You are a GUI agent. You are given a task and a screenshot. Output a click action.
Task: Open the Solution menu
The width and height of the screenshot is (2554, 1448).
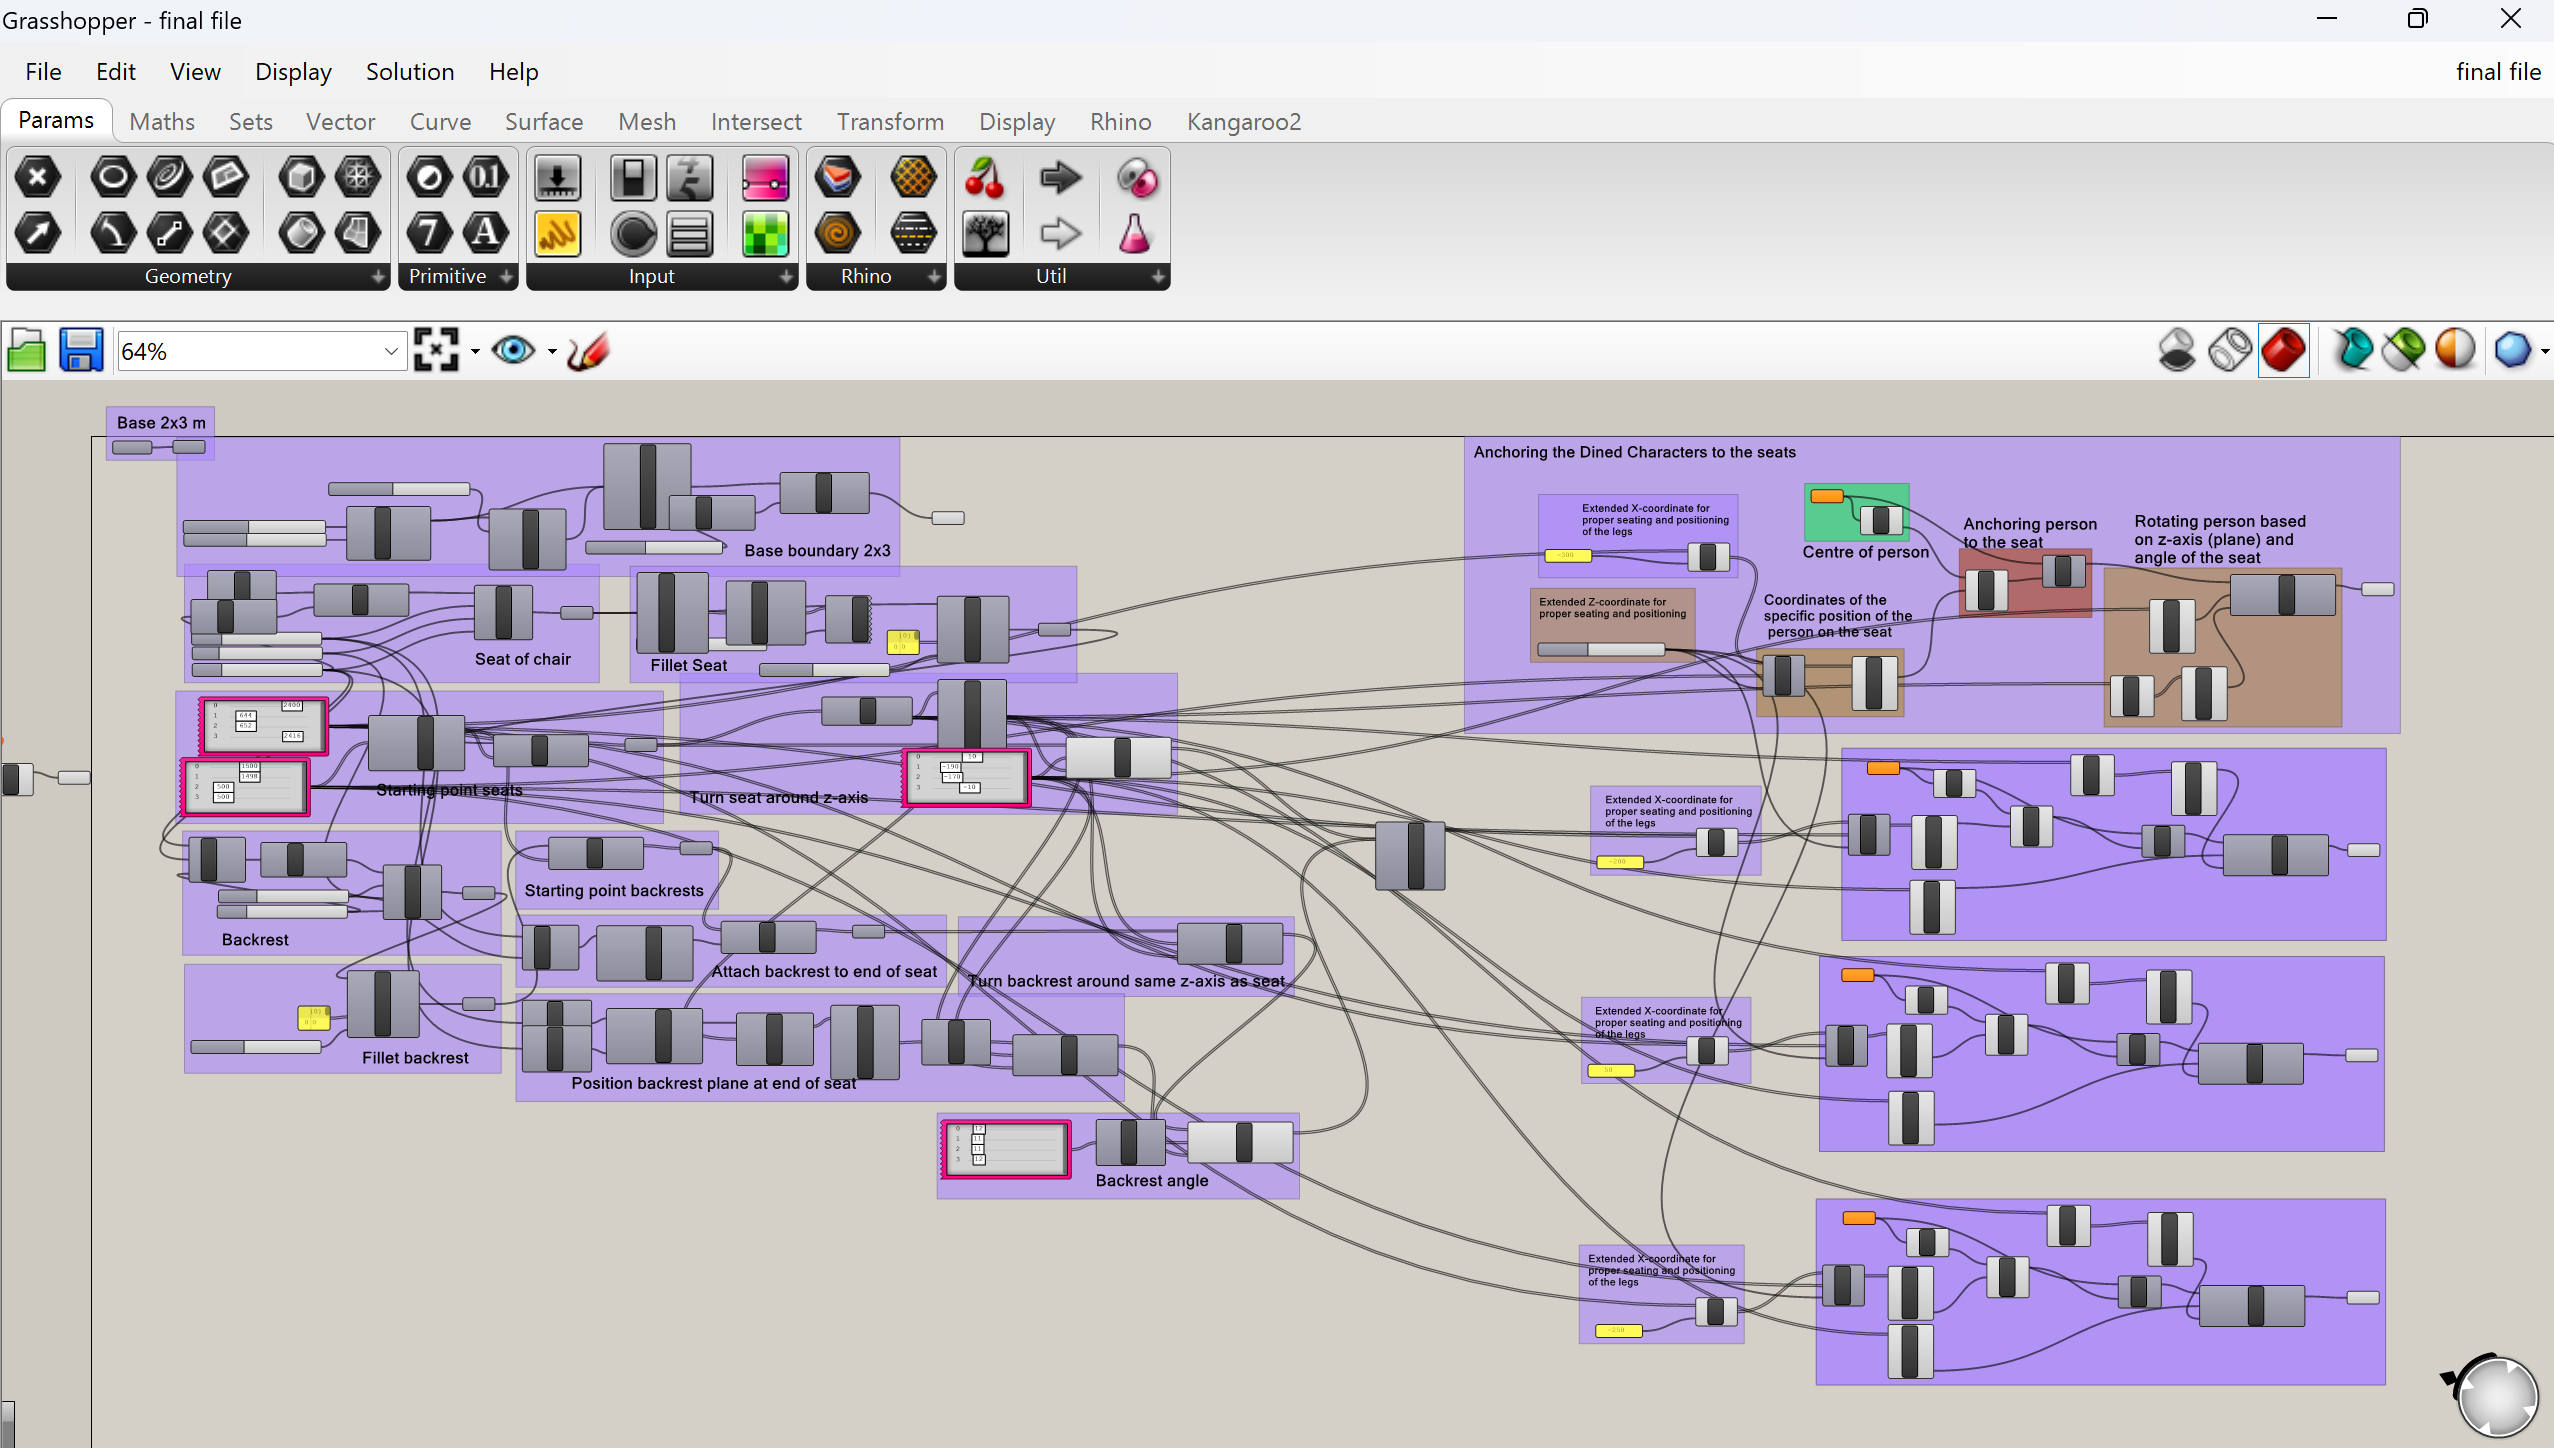click(x=410, y=72)
